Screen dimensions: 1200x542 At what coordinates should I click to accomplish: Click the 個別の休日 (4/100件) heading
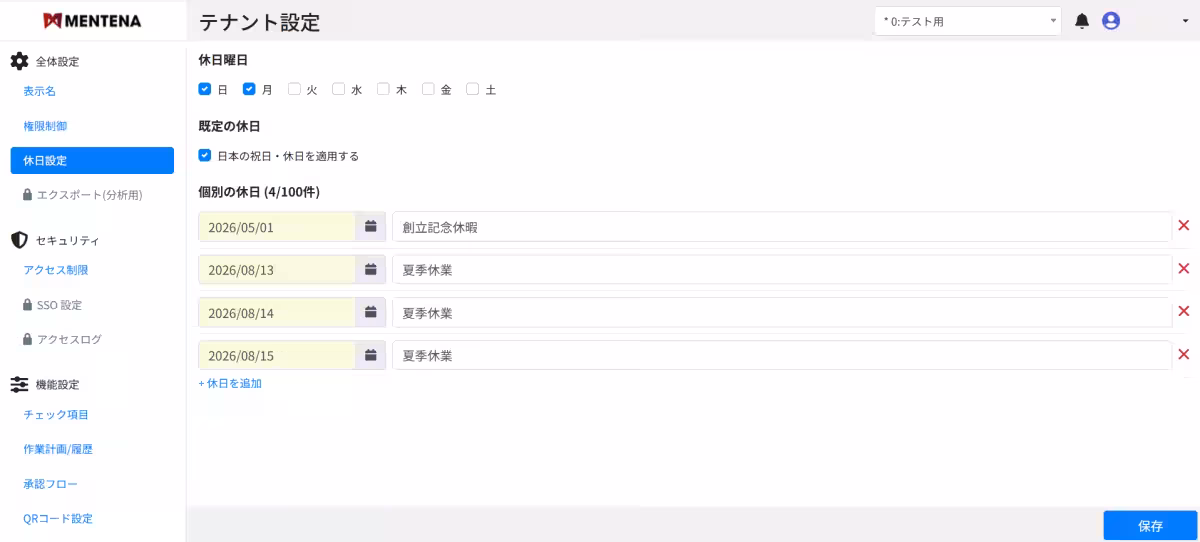[x=259, y=191]
